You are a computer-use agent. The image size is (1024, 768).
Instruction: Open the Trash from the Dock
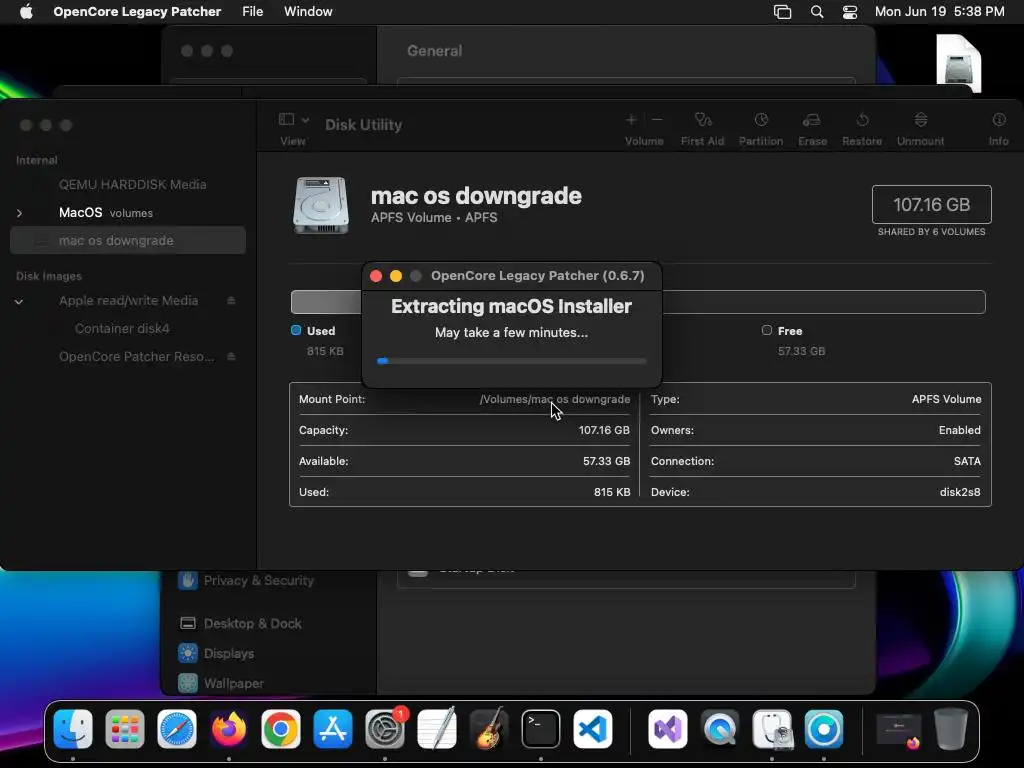pos(951,729)
